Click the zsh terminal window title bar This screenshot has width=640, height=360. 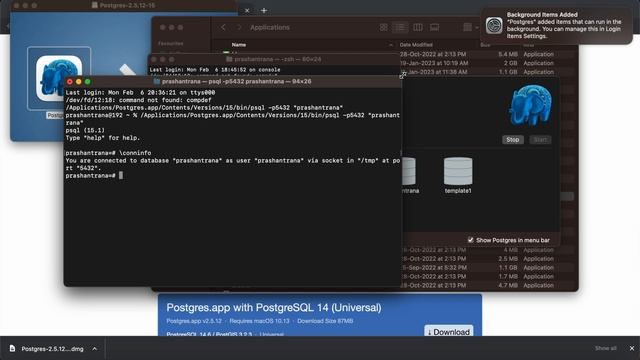click(x=274, y=59)
